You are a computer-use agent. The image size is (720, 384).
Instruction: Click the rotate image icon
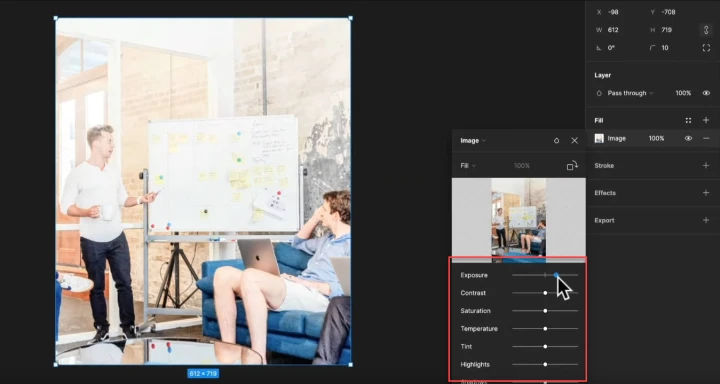(x=572, y=166)
